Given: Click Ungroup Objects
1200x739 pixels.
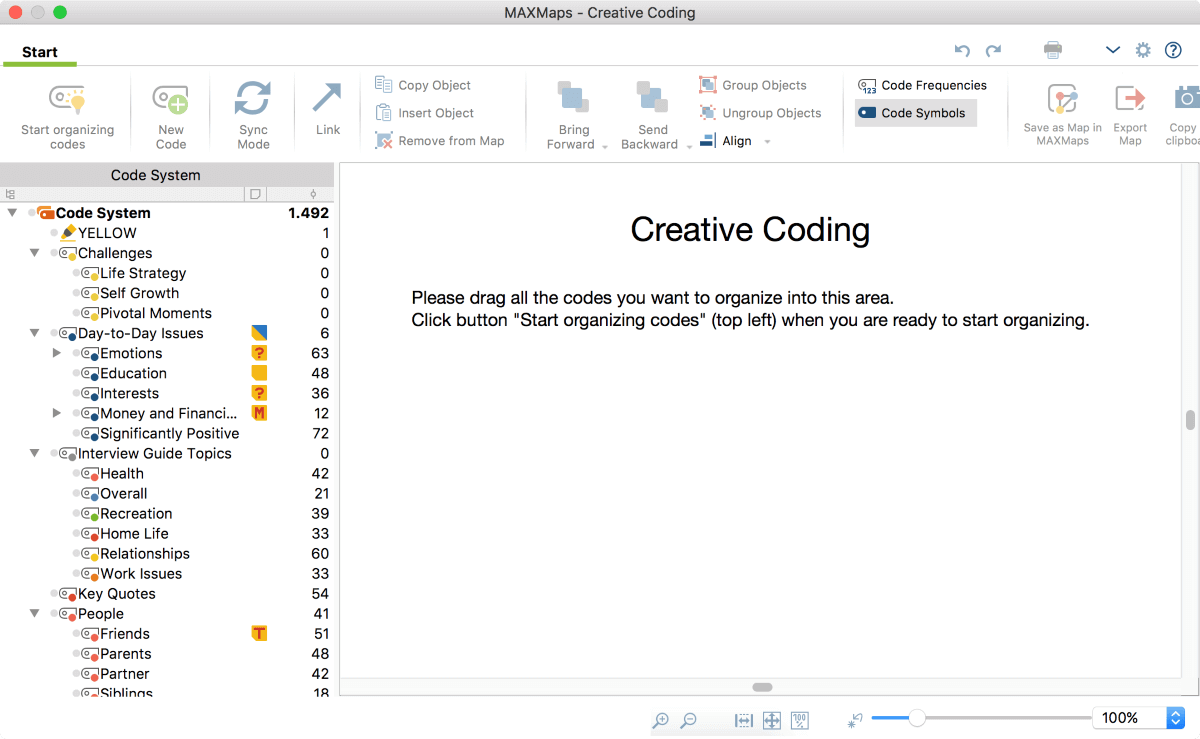Looking at the screenshot, I should [760, 113].
